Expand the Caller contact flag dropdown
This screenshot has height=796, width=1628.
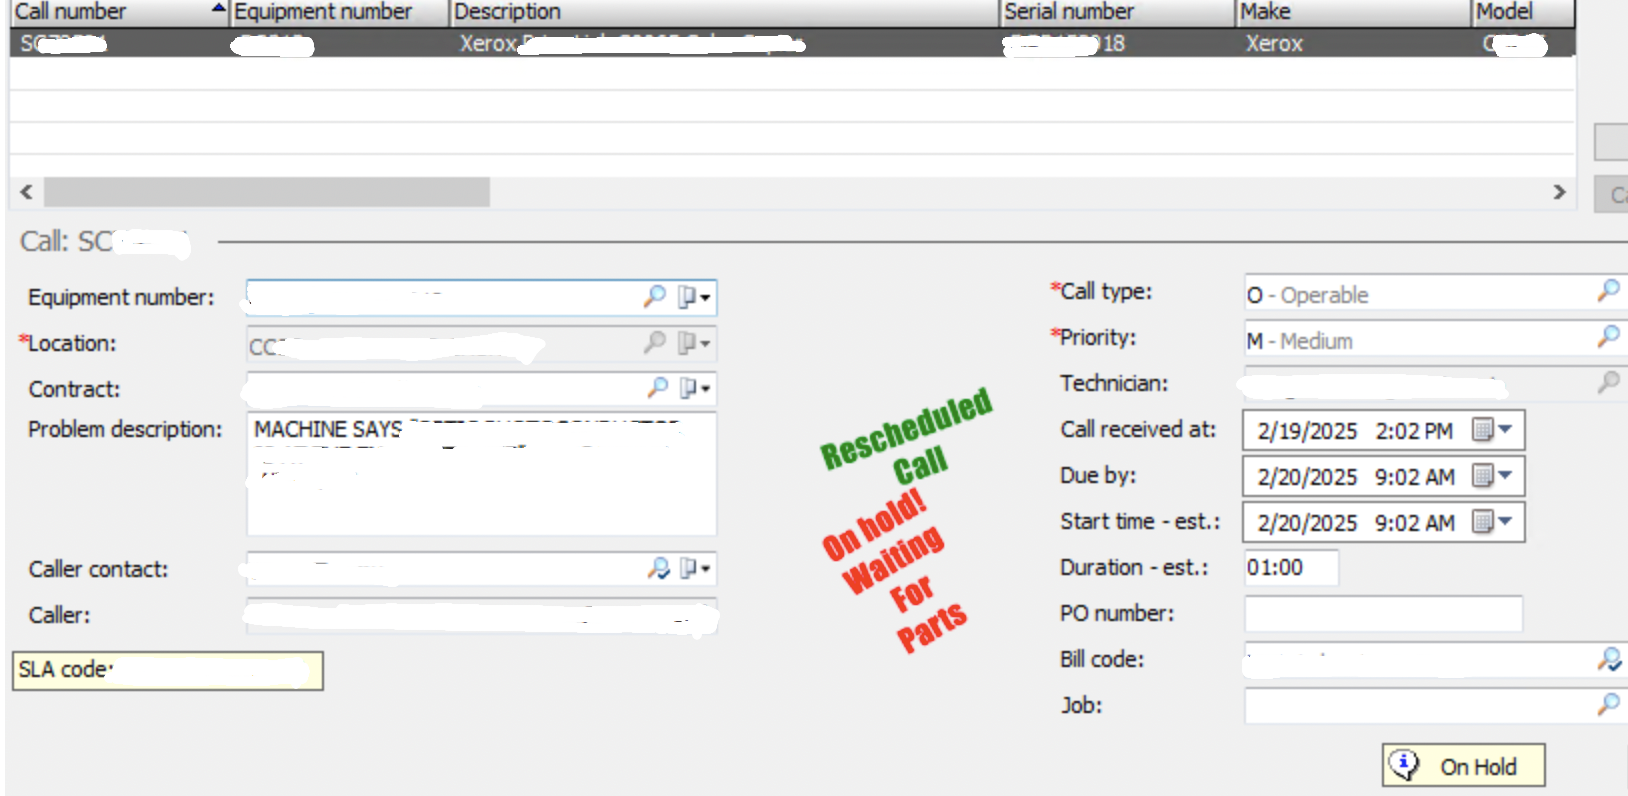[694, 568]
